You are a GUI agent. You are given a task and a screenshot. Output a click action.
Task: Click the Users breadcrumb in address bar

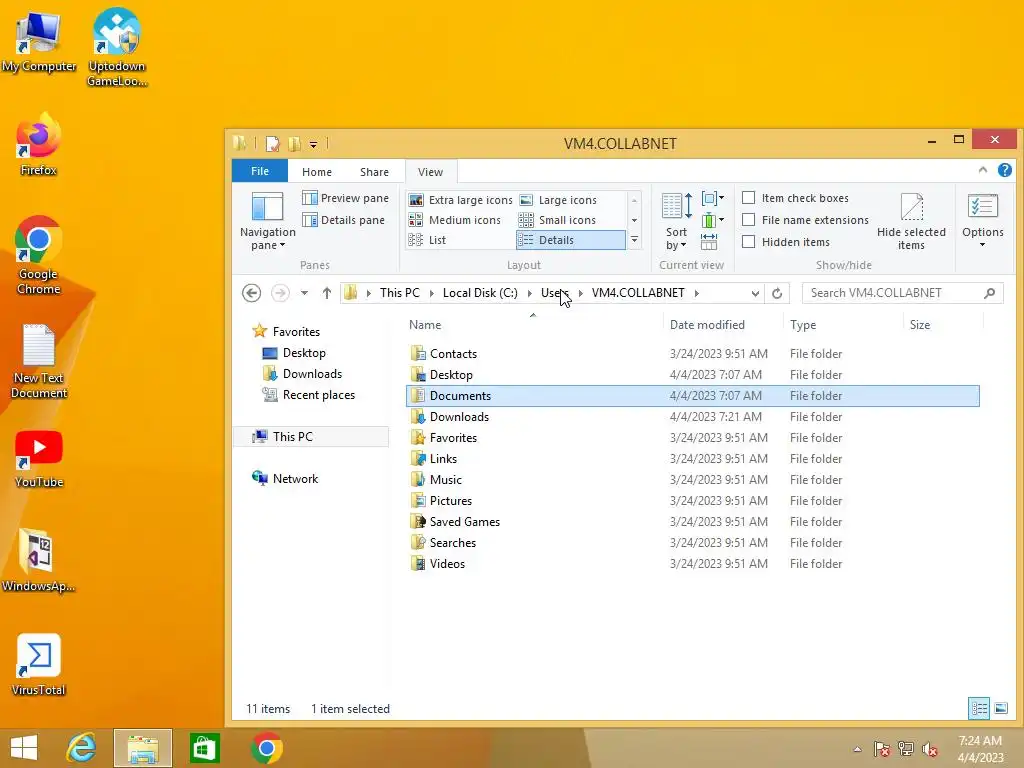point(554,293)
